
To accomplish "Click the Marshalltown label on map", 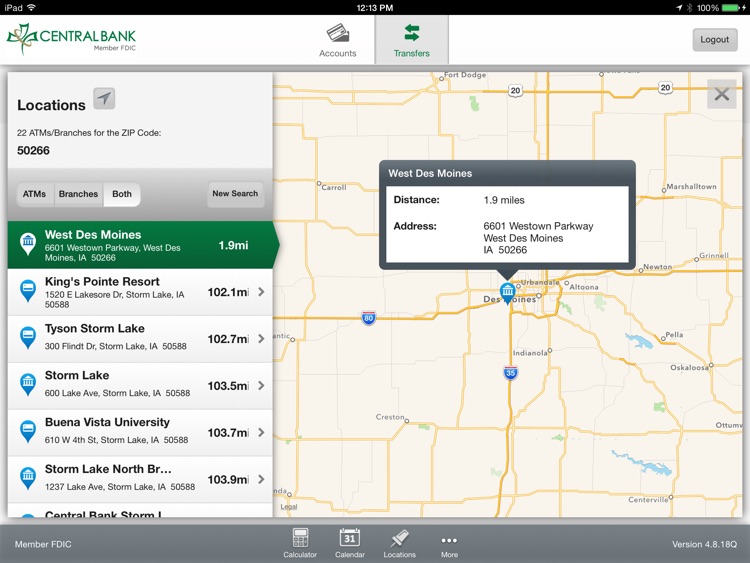I will [691, 187].
